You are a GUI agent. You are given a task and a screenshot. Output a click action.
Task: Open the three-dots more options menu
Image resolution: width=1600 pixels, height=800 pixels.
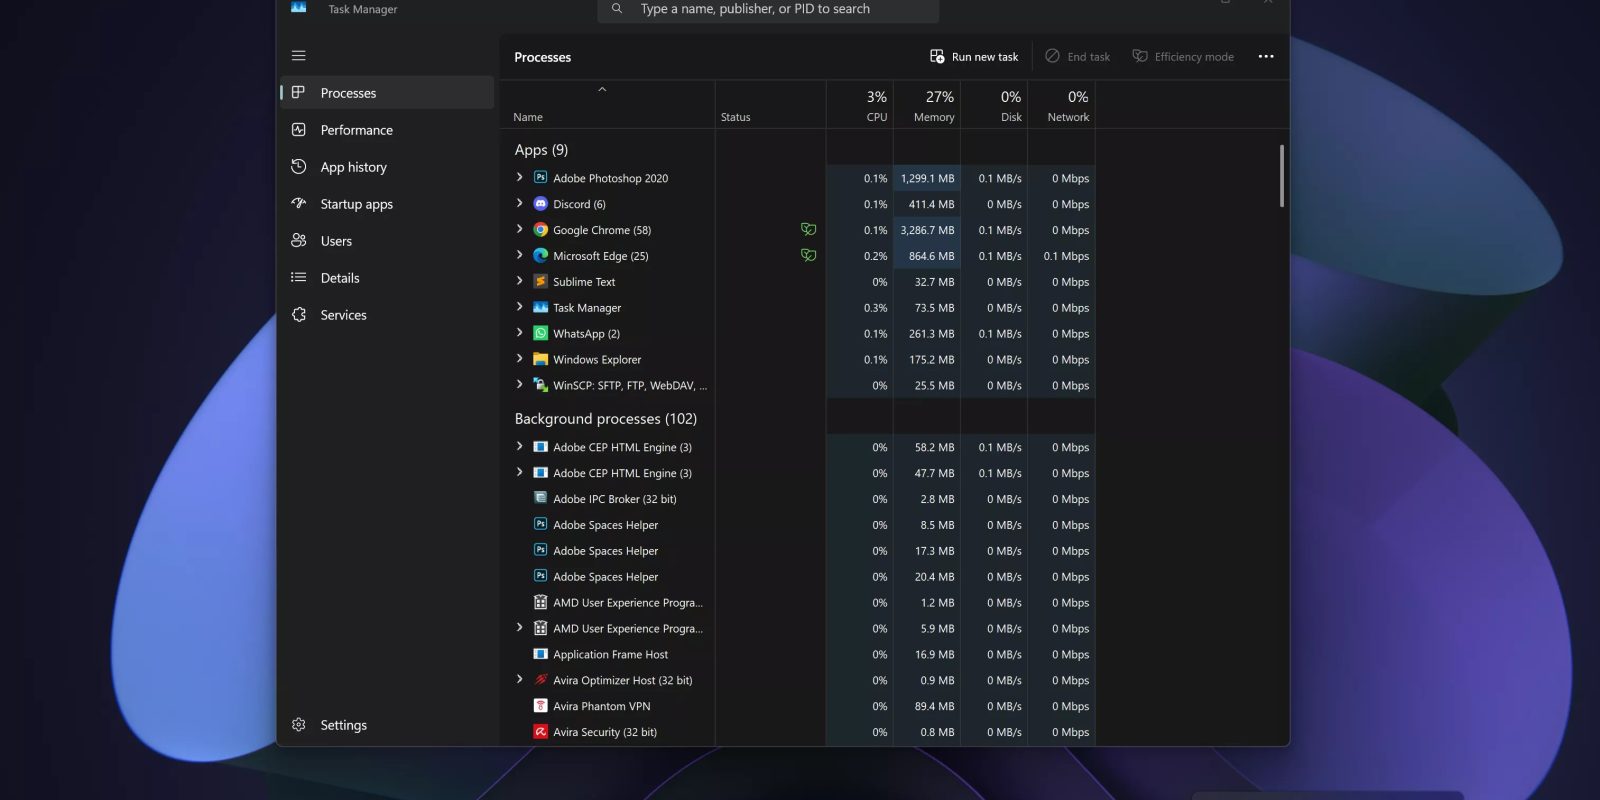tap(1266, 56)
